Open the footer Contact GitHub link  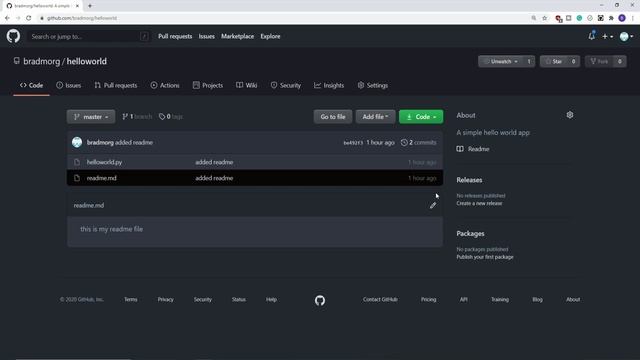click(380, 299)
